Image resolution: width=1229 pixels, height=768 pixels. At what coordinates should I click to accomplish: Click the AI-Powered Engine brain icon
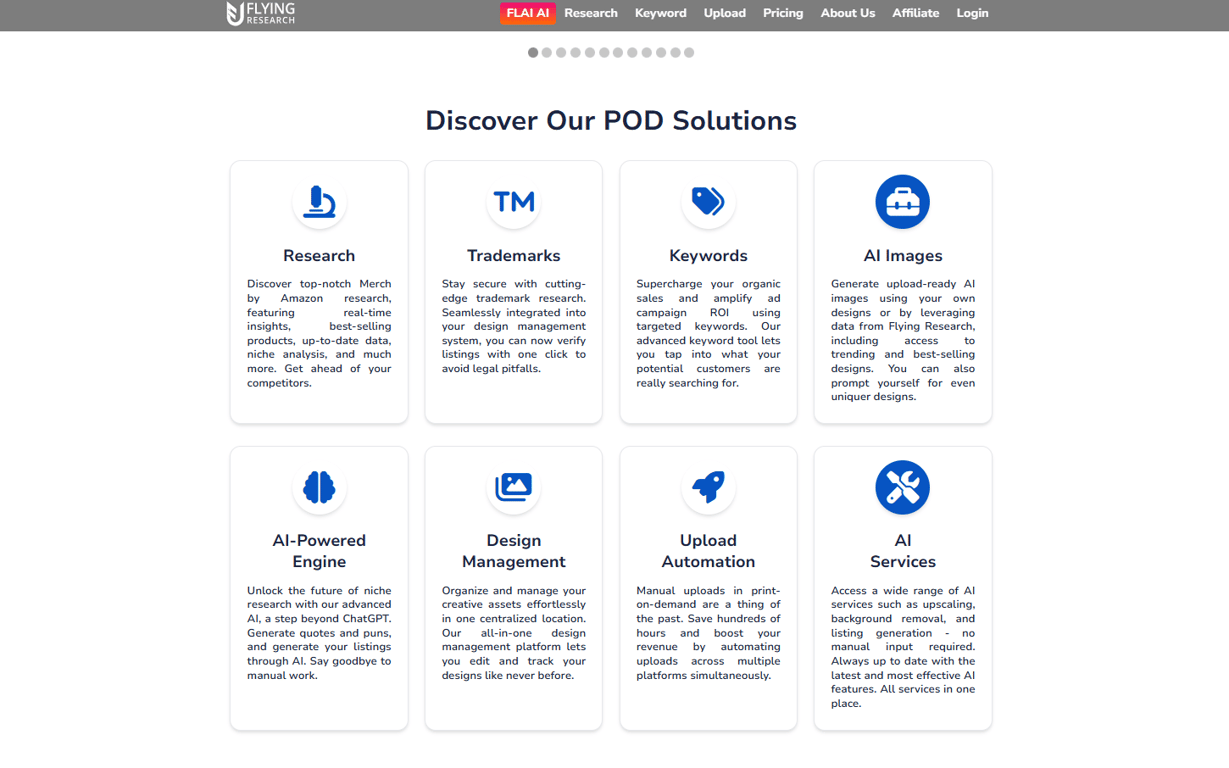pyautogui.click(x=319, y=487)
